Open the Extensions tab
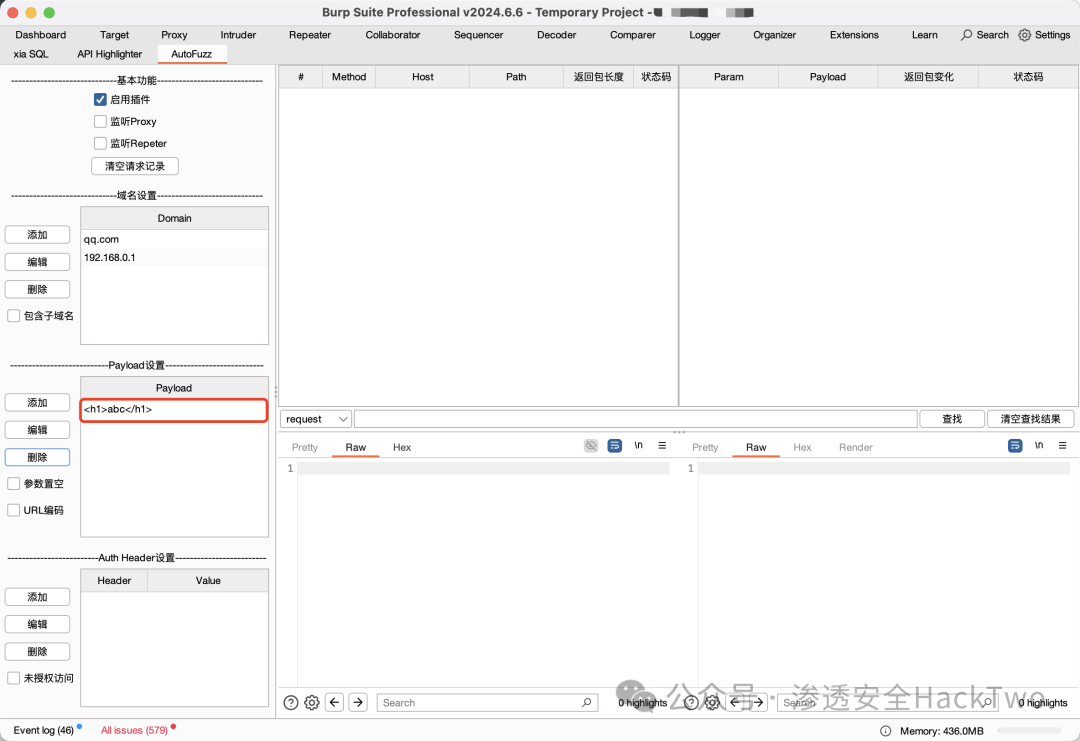This screenshot has height=741, width=1080. click(854, 35)
